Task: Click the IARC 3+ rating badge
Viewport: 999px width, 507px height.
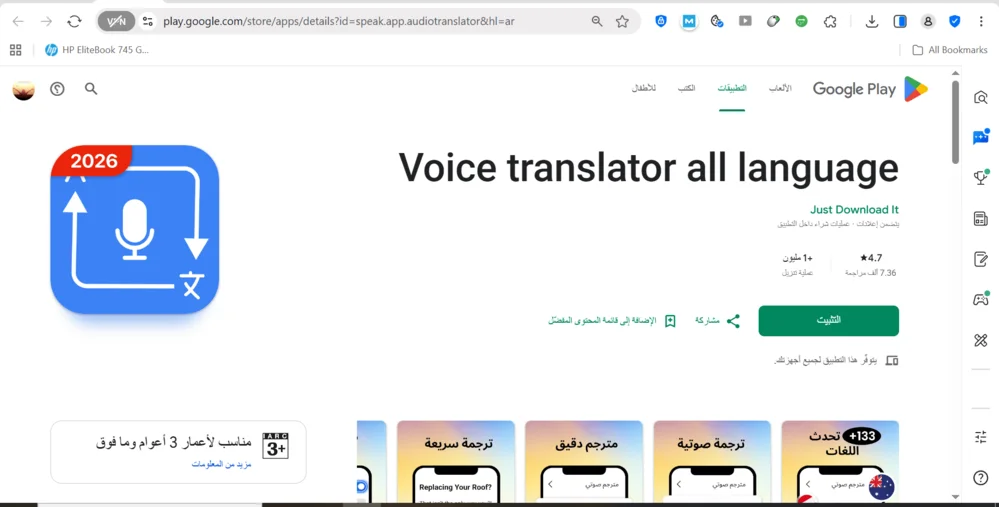Action: pyautogui.click(x=275, y=446)
